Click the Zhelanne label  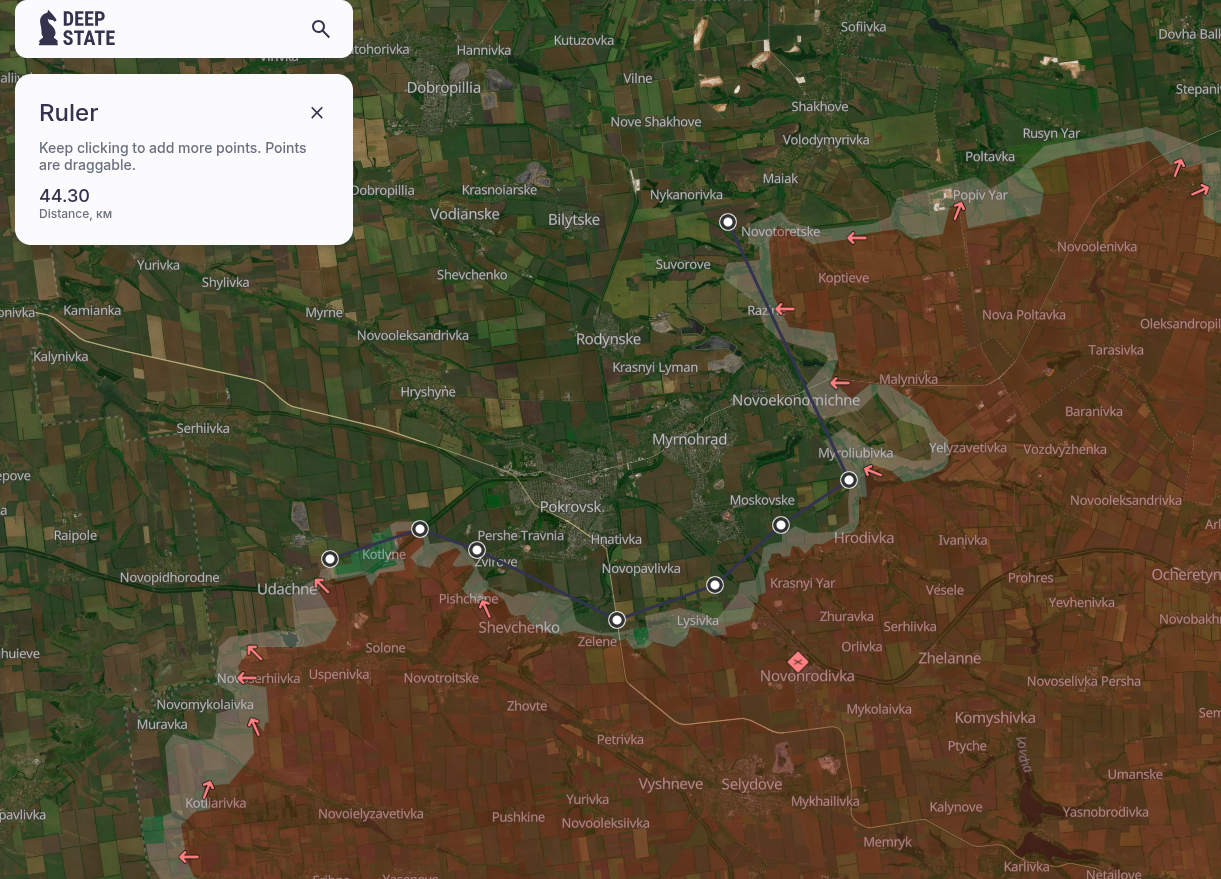949,658
